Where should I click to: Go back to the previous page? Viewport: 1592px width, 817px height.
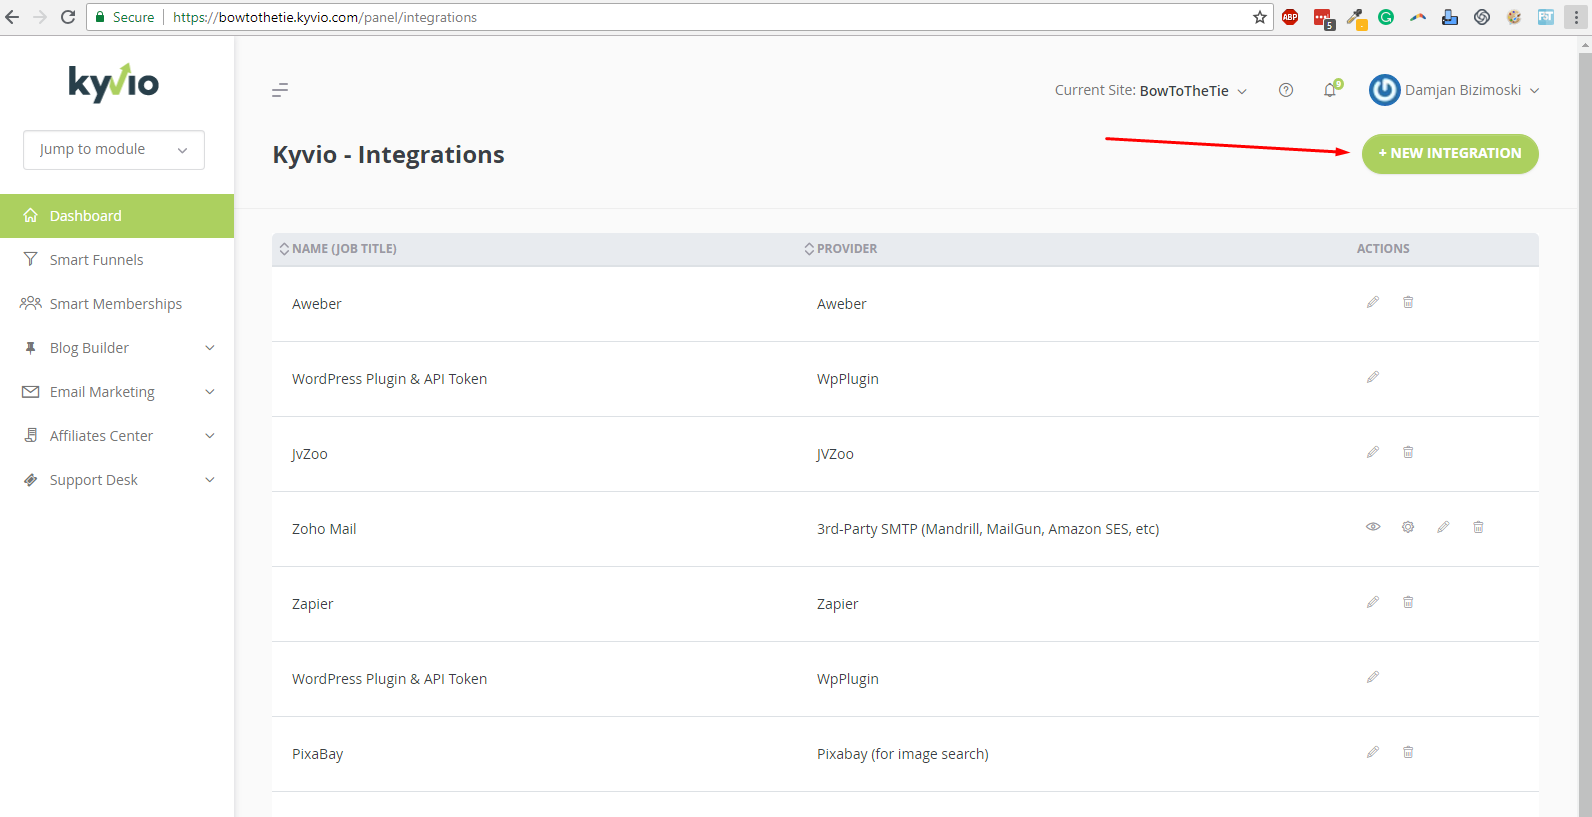[12, 17]
